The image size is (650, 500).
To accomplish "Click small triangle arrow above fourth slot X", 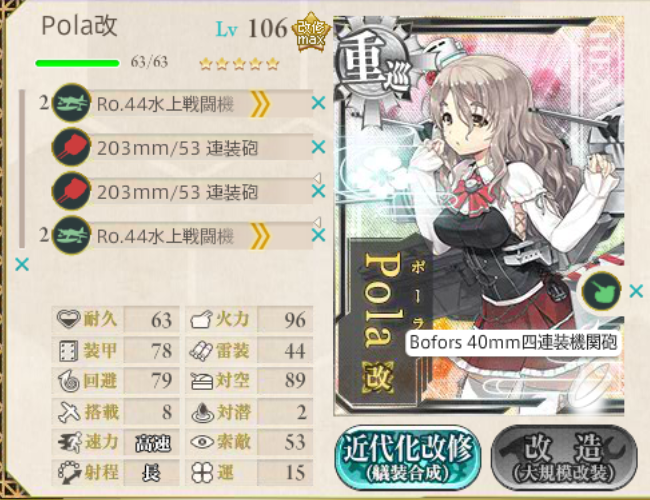I will coord(317,222).
